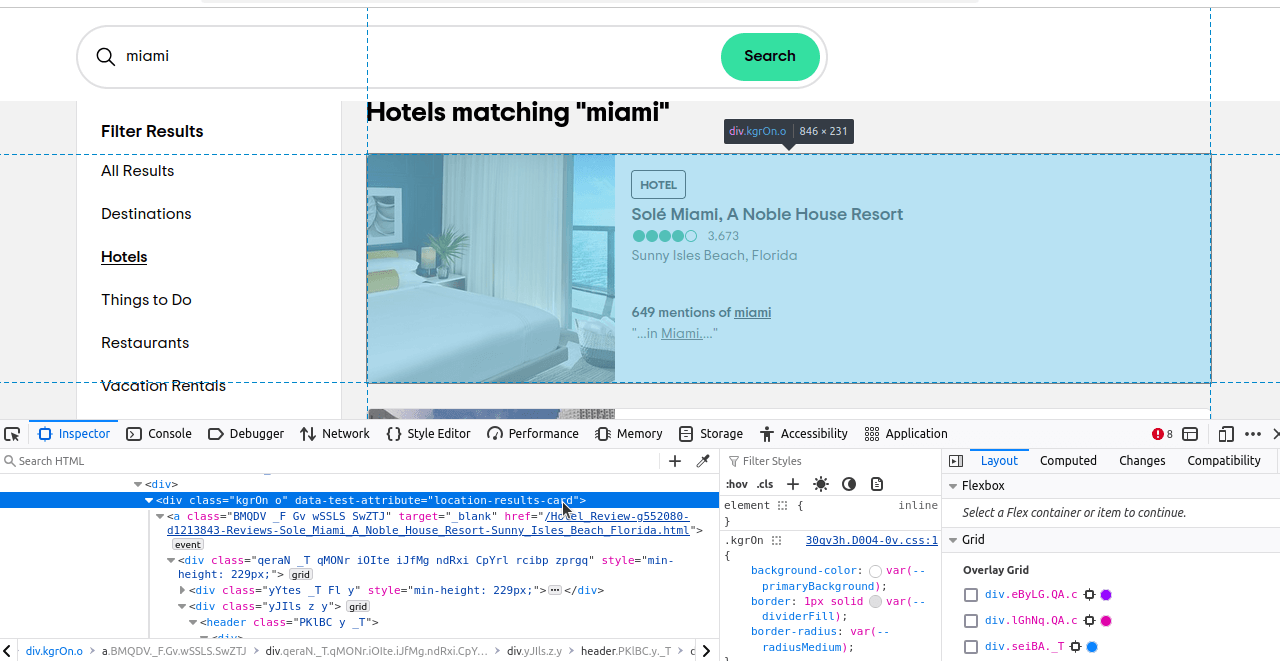Collapse the Grid section

[952, 540]
